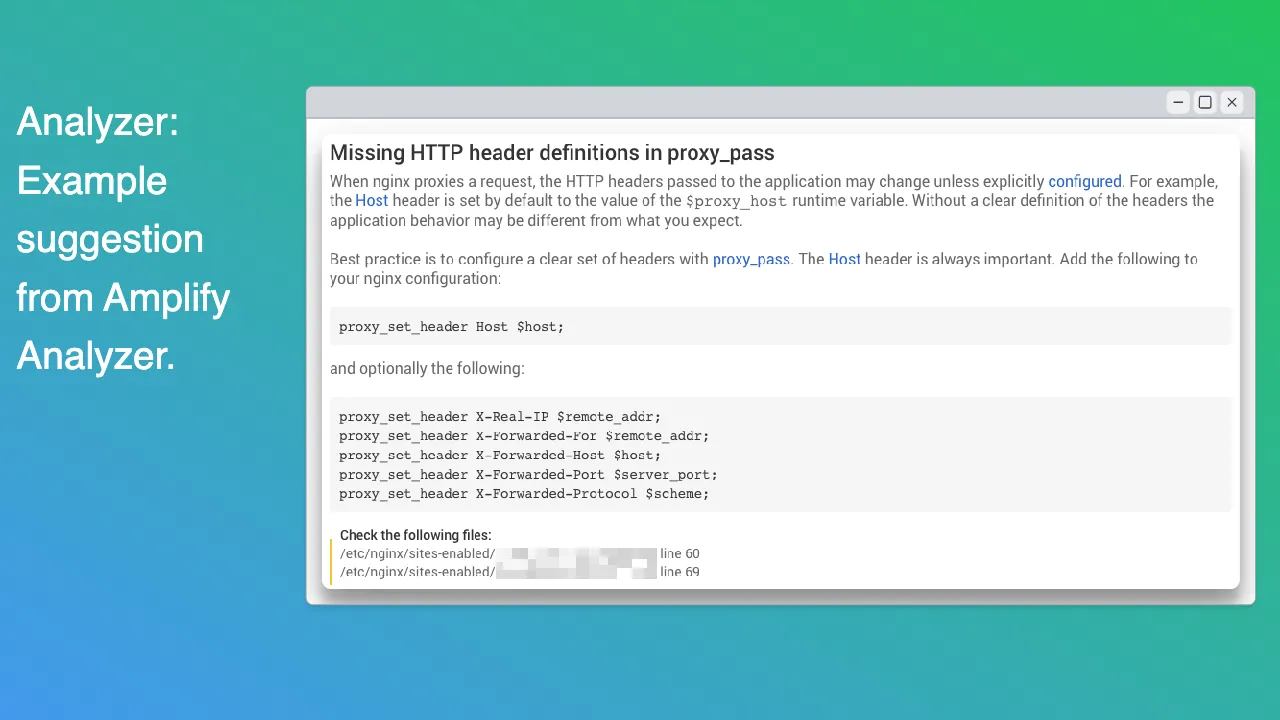Click the minimize icon on the dialog

[x=1177, y=102]
